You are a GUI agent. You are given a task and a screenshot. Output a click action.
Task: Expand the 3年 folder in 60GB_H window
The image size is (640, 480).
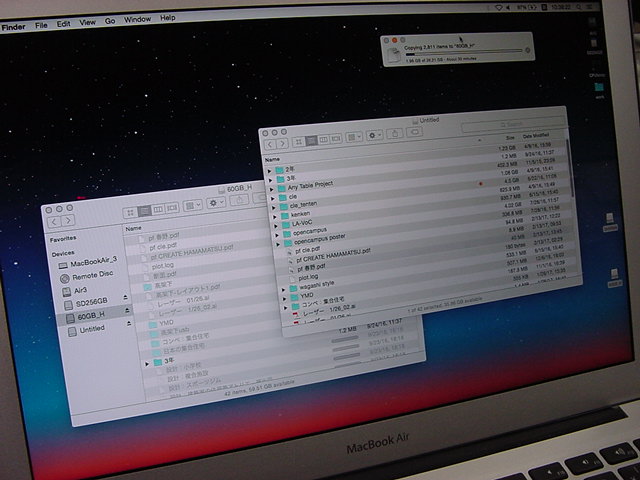click(147, 364)
